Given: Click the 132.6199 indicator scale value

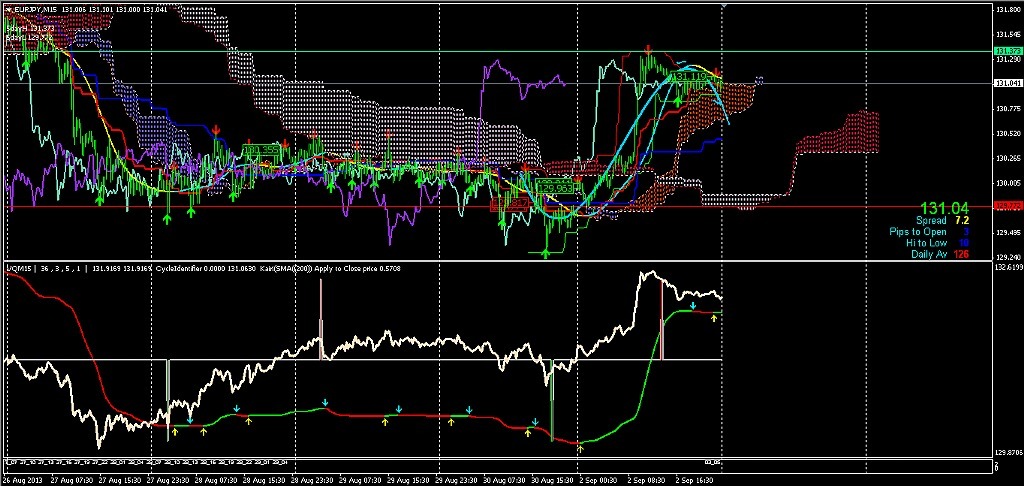Looking at the screenshot, I should coord(1008,267).
